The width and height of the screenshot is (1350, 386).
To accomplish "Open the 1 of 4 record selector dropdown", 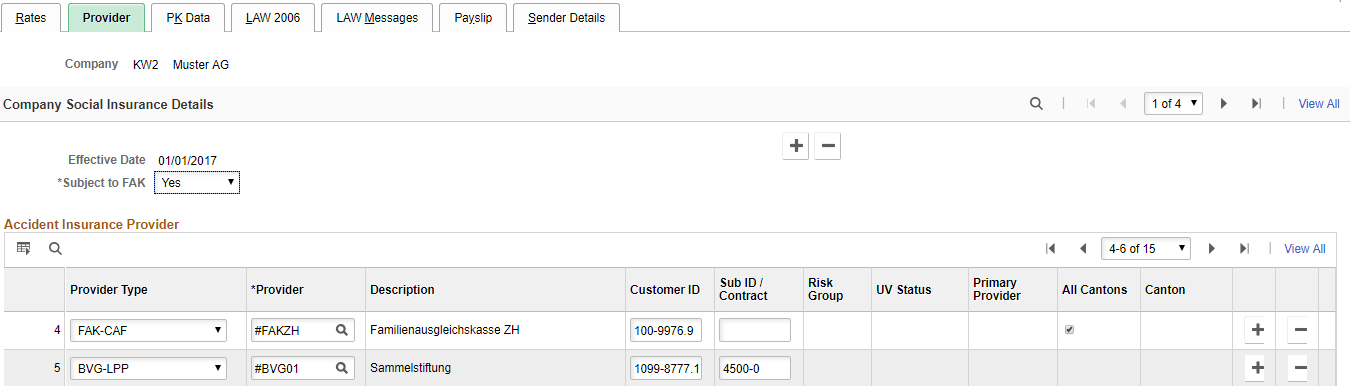I will point(1173,104).
